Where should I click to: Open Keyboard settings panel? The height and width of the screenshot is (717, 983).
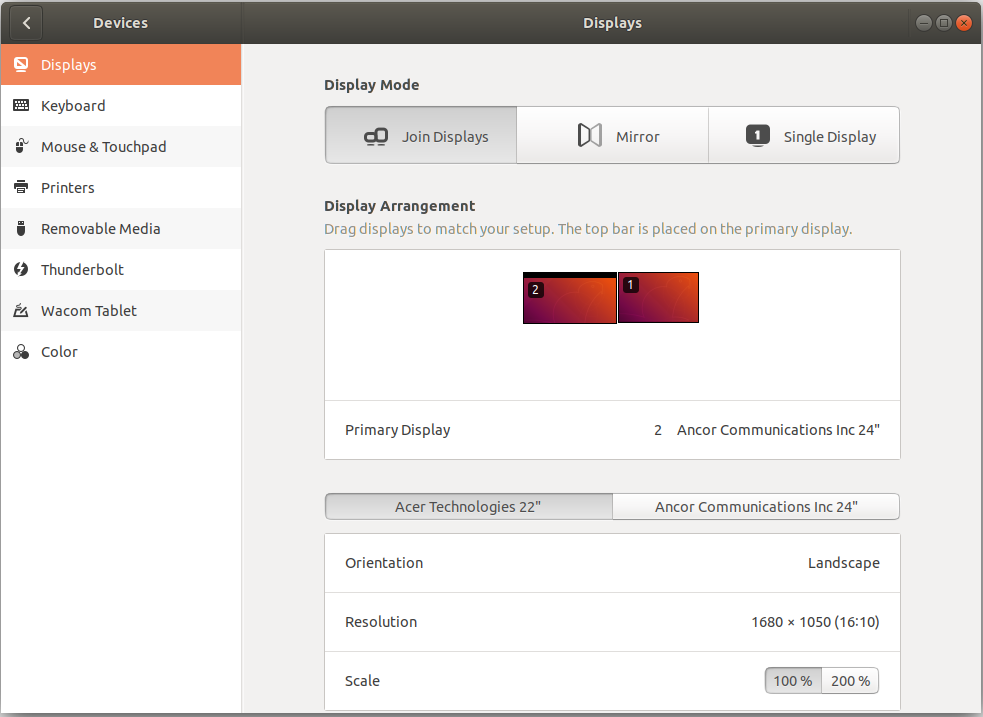coord(121,105)
